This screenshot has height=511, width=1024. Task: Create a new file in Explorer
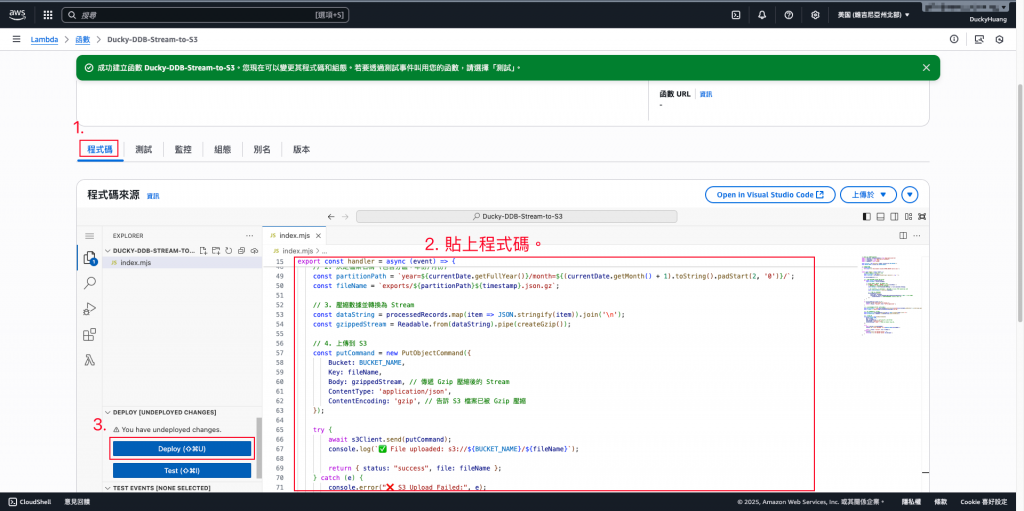point(204,250)
